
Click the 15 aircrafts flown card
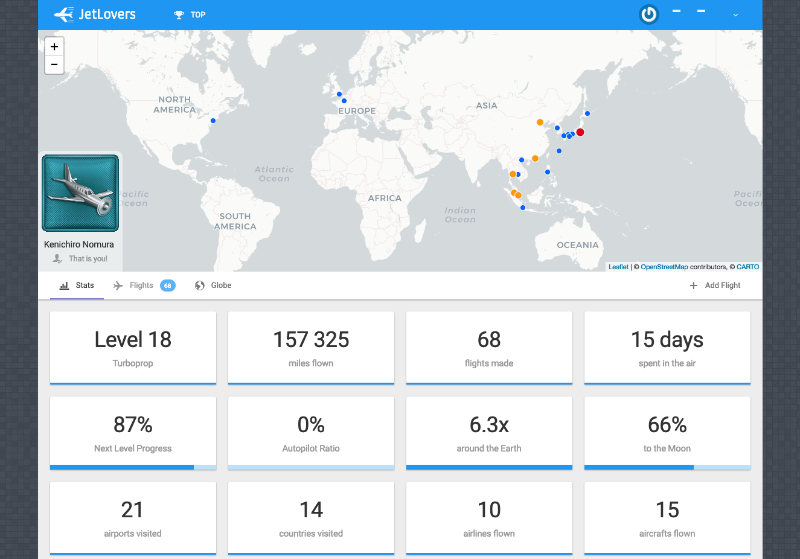667,518
